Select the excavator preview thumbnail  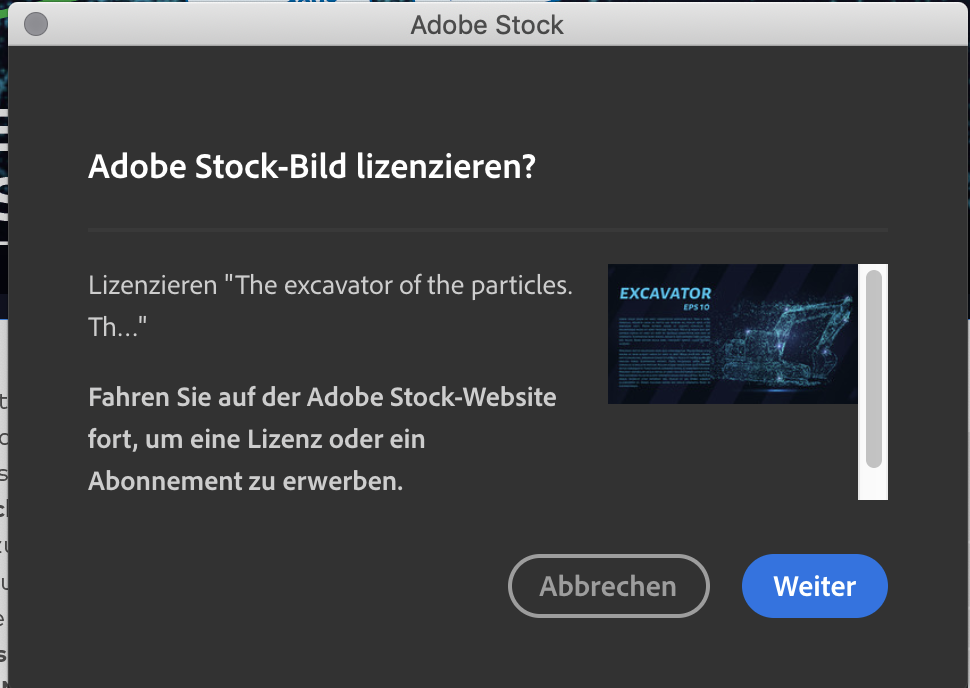click(732, 334)
